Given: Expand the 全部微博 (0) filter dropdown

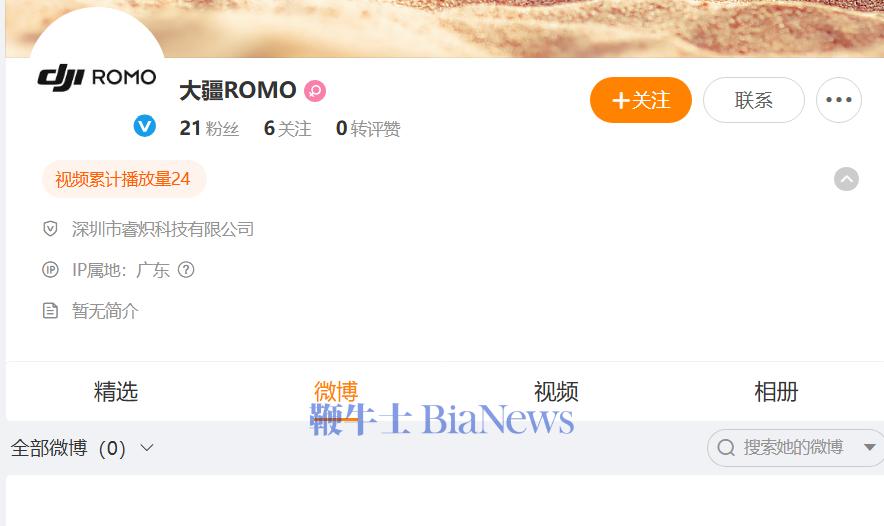Looking at the screenshot, I should pos(82,448).
